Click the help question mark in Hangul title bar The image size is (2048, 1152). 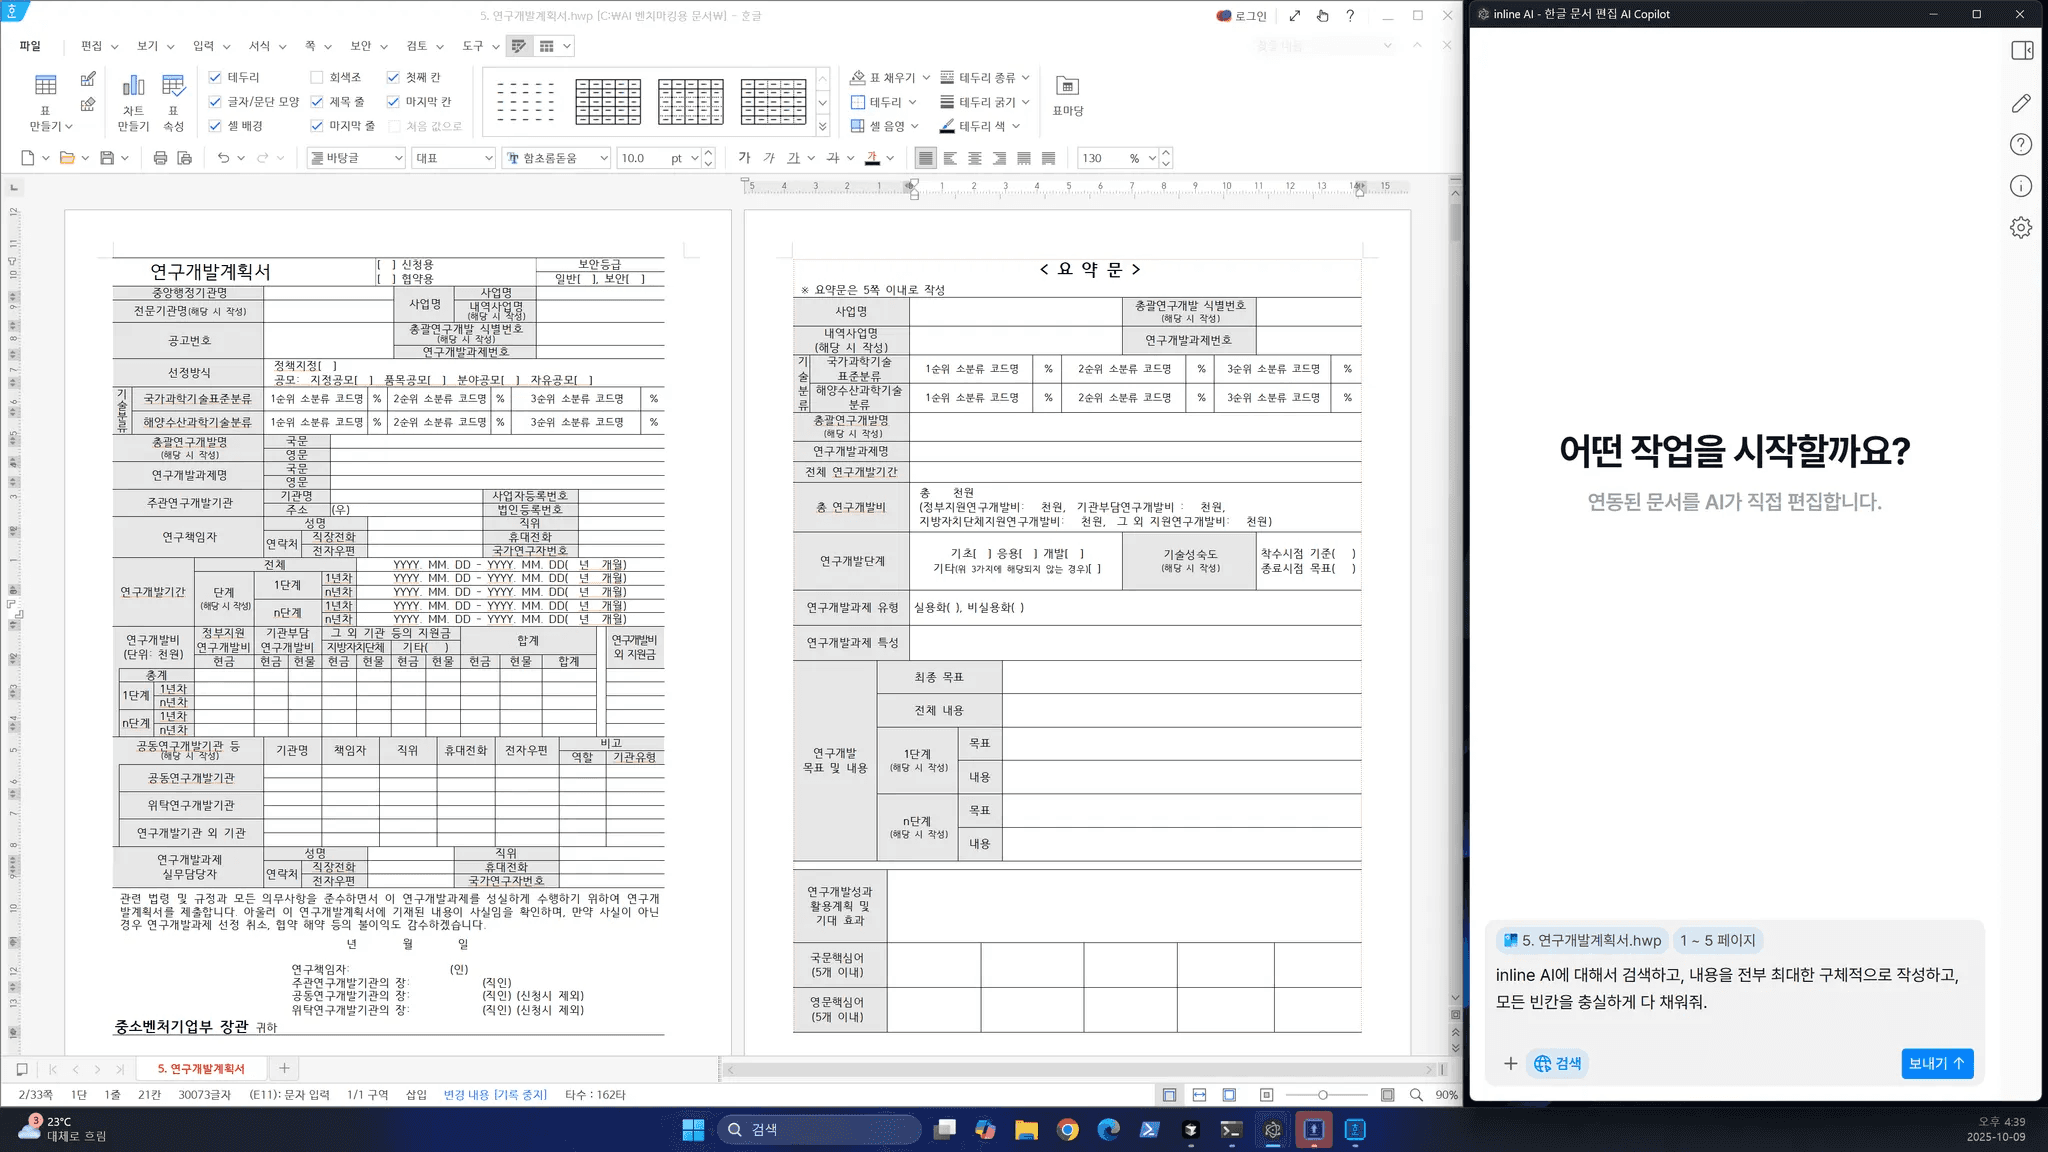coord(1350,16)
